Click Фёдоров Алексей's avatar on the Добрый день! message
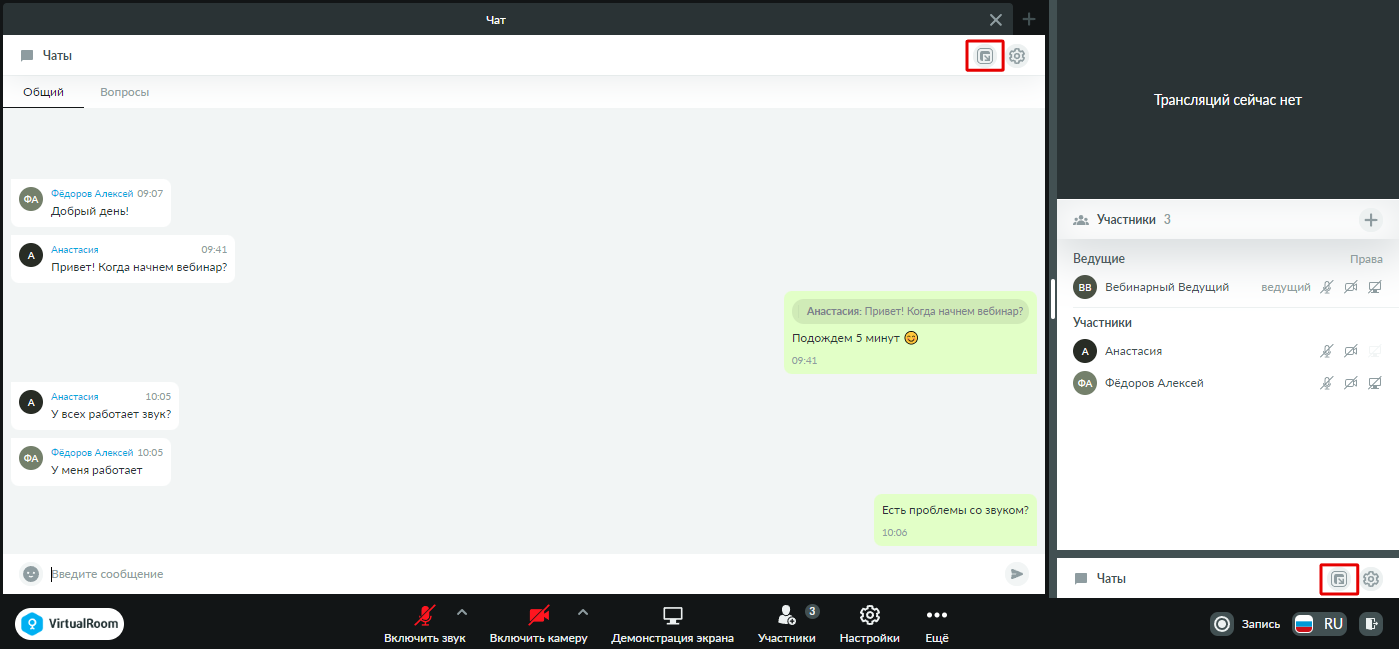This screenshot has width=1399, height=649. point(31,199)
